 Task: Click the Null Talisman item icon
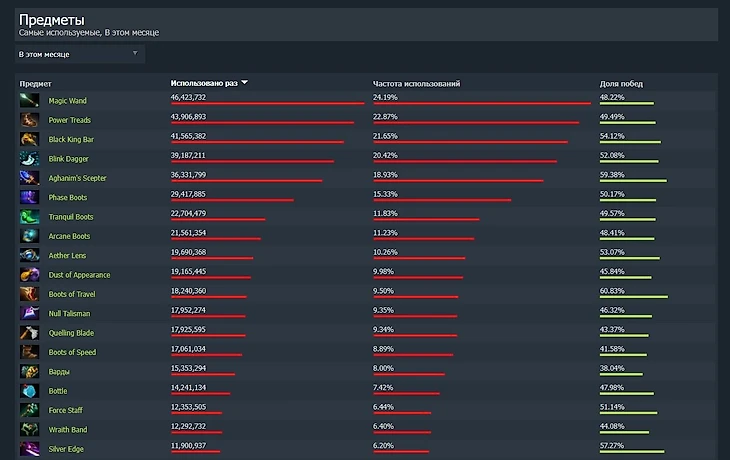click(29, 313)
